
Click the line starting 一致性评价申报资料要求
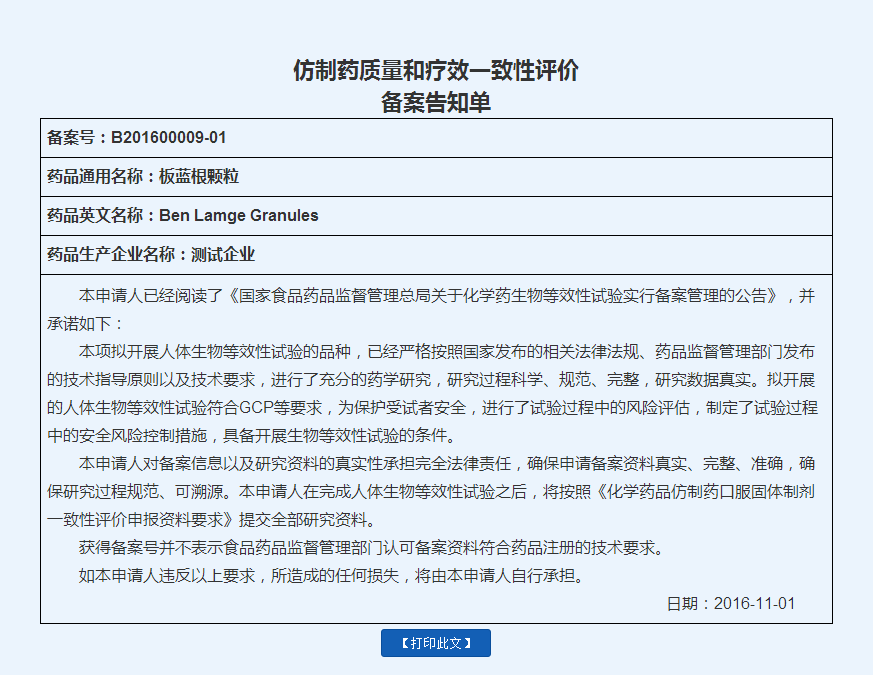212,520
